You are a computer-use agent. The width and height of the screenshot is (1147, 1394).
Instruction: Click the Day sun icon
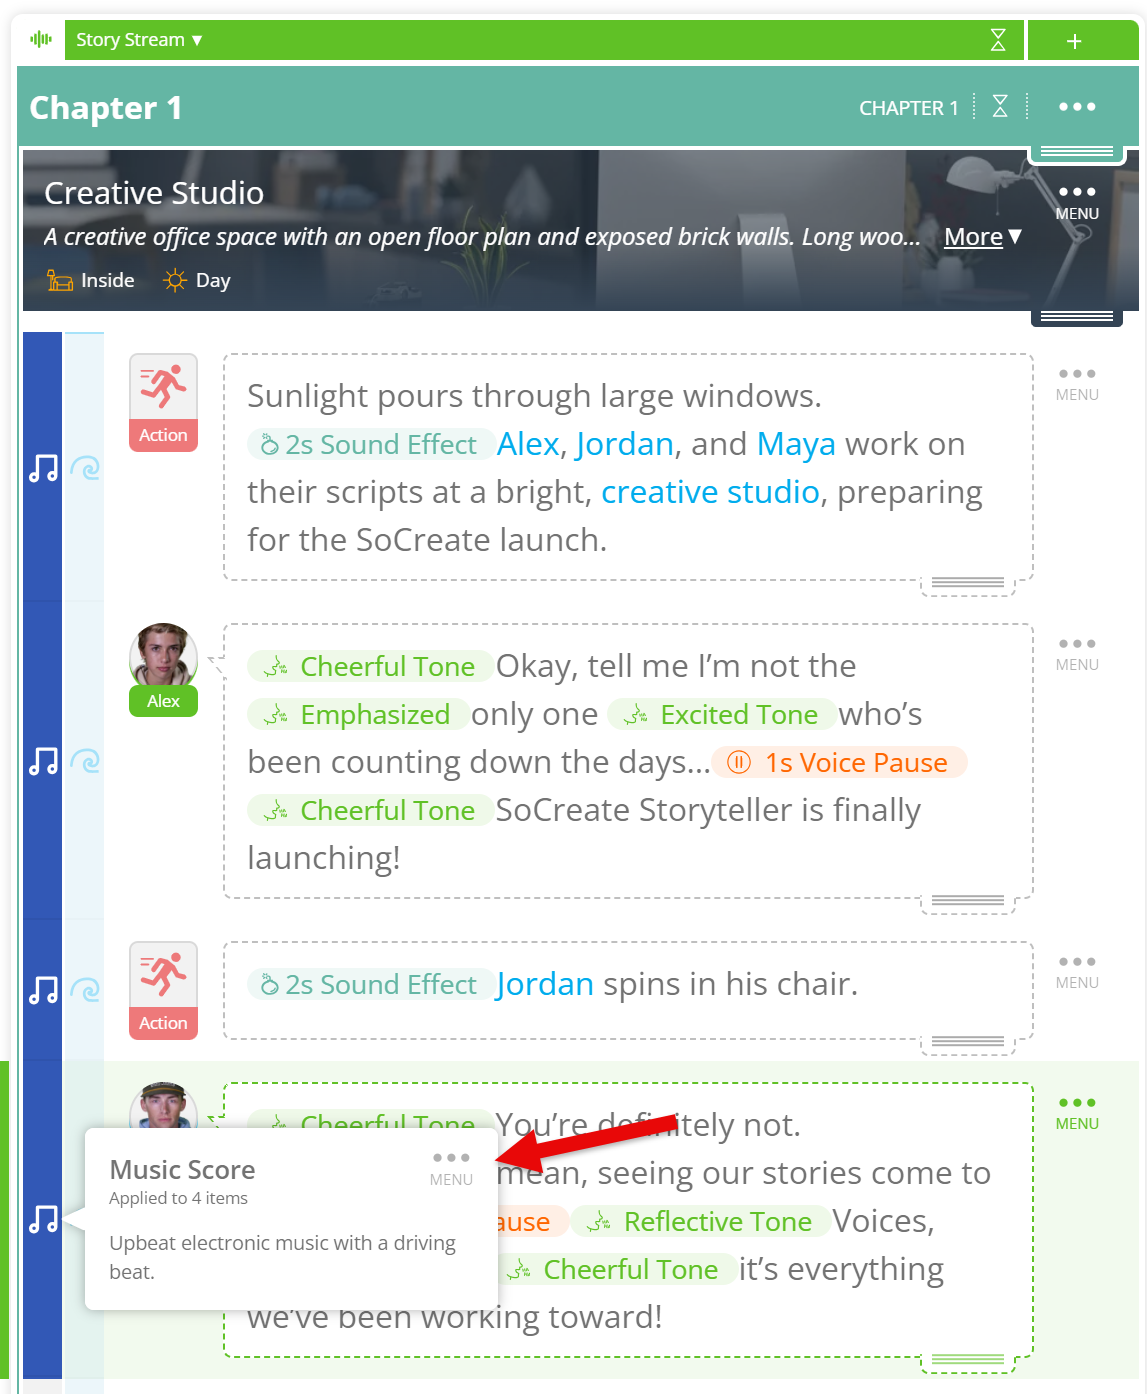tap(175, 280)
